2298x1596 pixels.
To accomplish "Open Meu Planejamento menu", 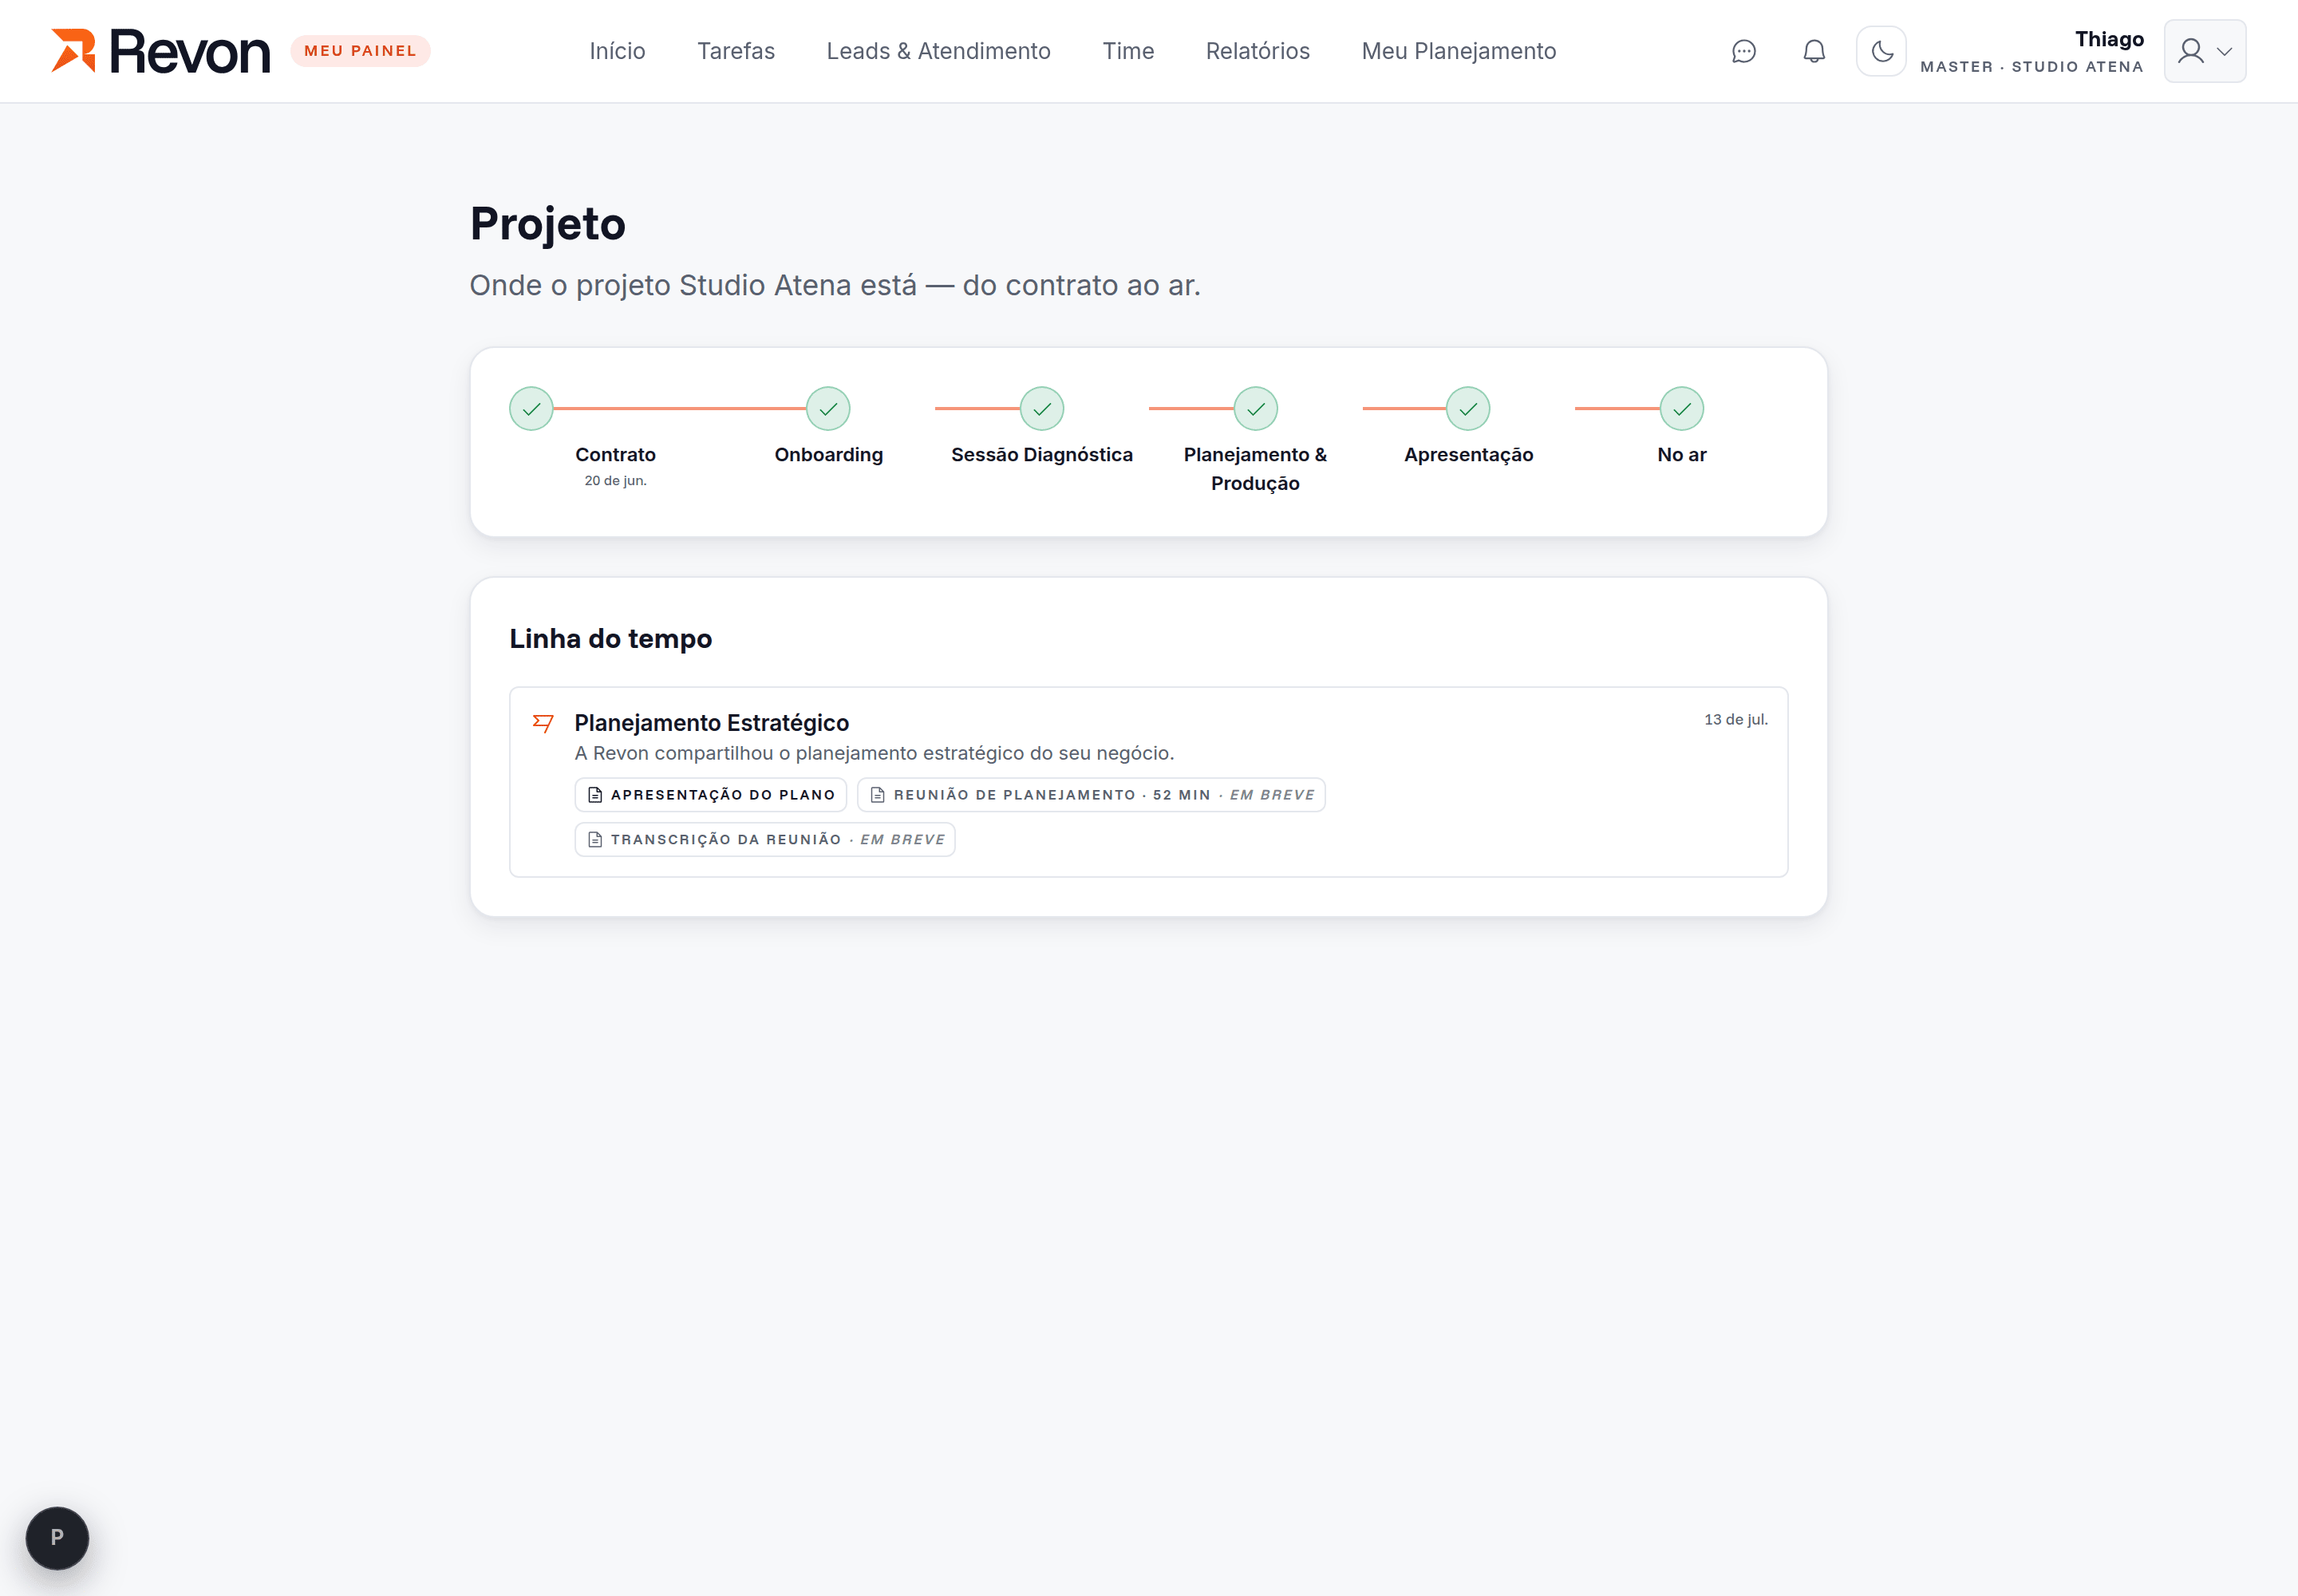I will point(1458,51).
